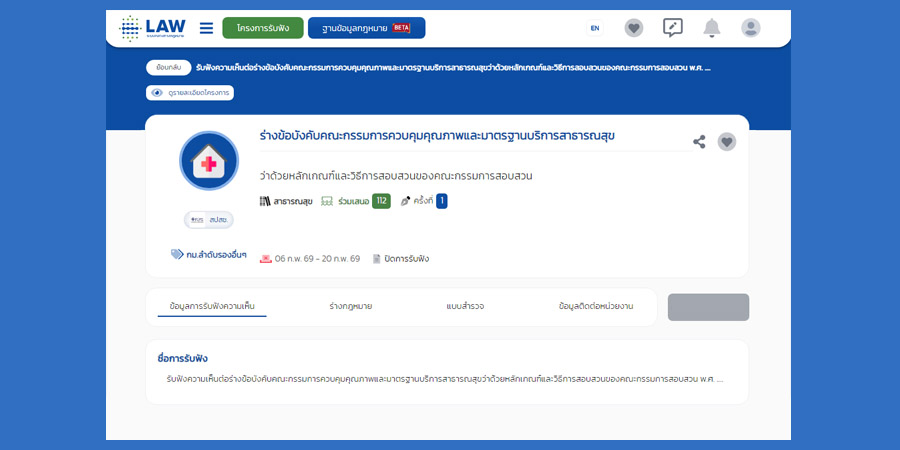
Task: Show project details via eye button
Action: point(190,93)
